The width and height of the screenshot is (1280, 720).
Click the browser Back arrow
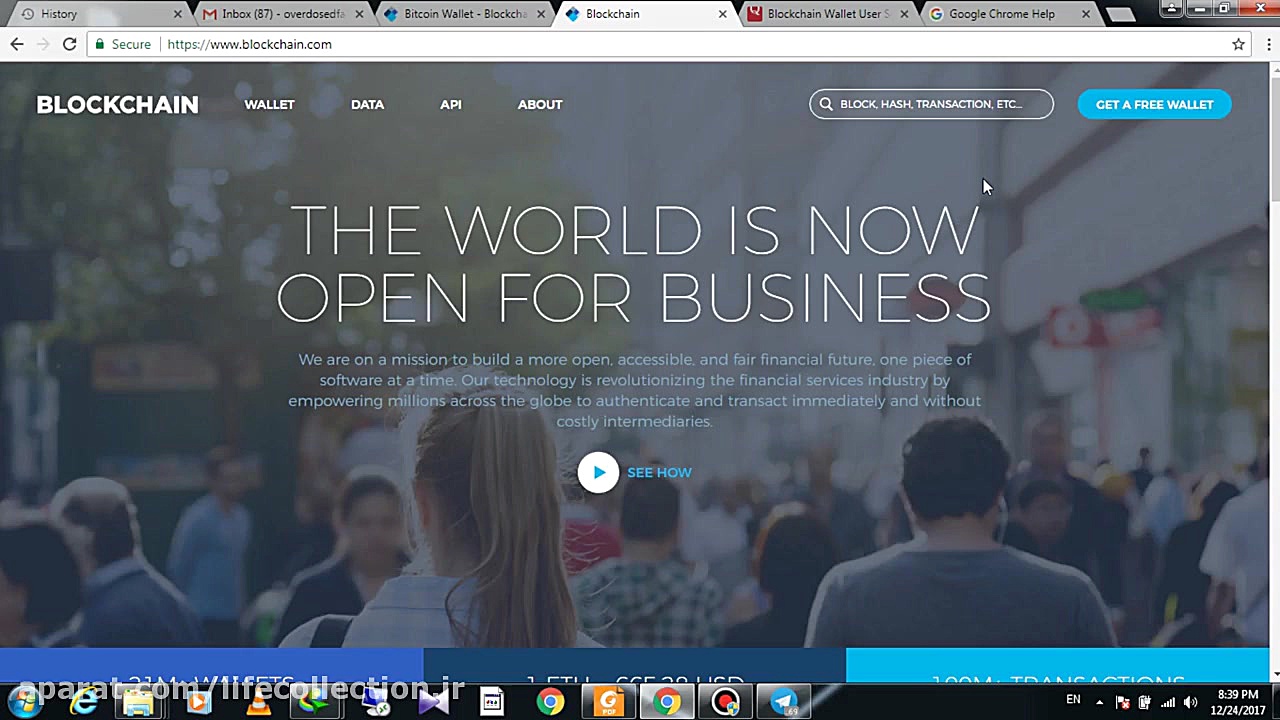tap(17, 44)
